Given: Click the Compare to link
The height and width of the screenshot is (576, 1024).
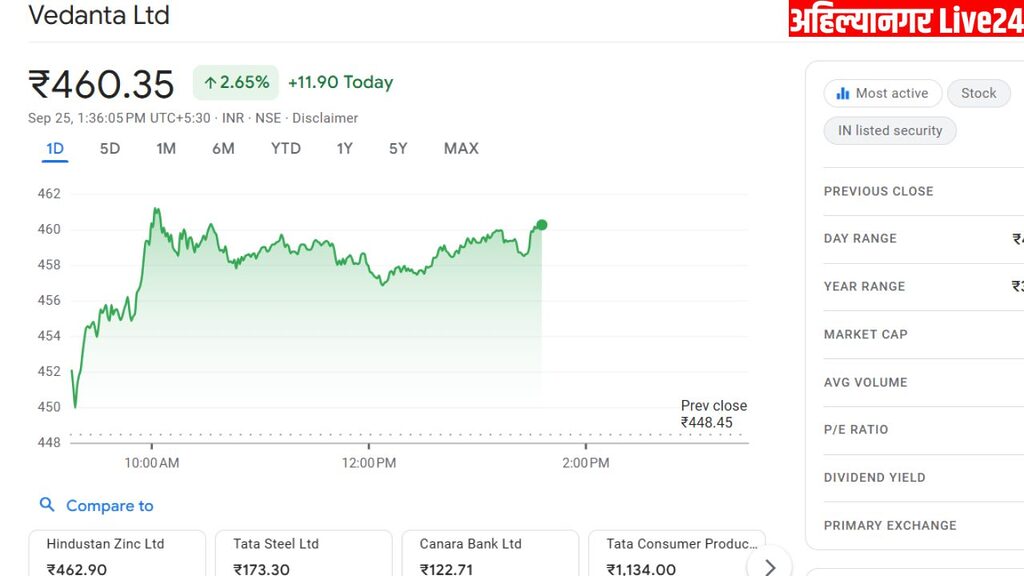Looking at the screenshot, I should 110,506.
